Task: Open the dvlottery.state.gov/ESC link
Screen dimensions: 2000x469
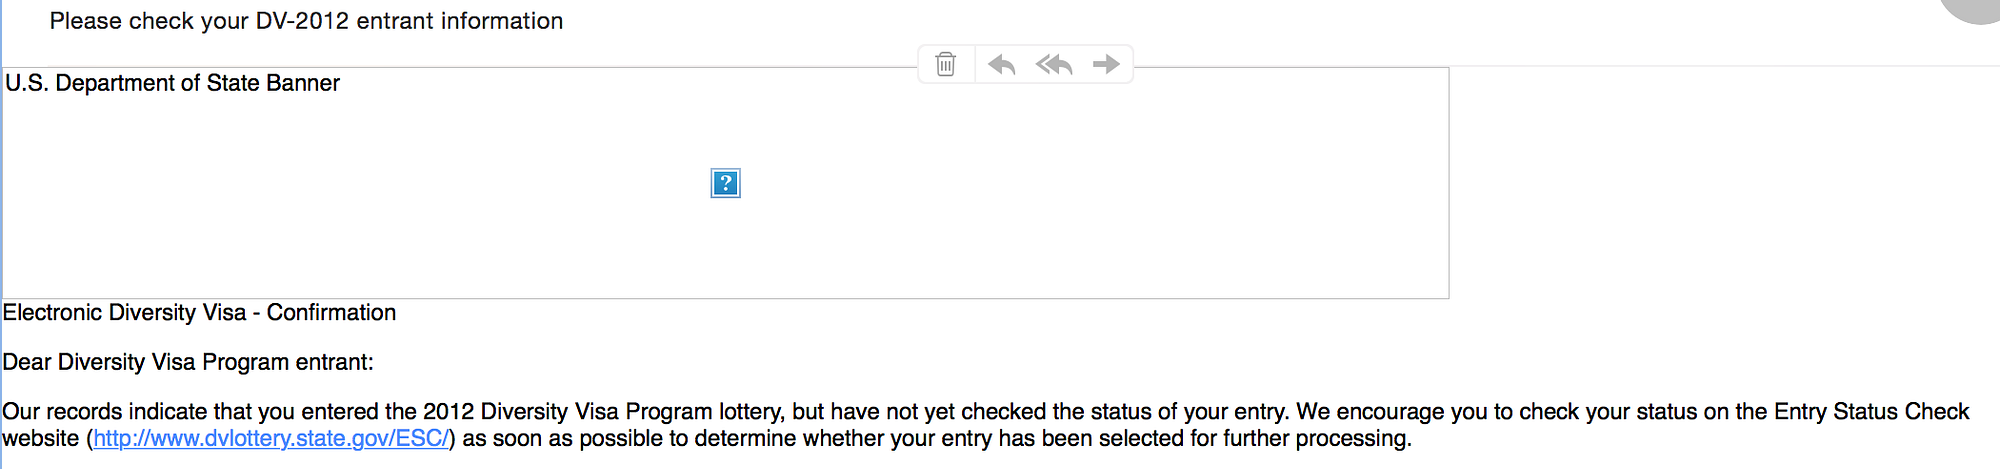Action: 271,438
